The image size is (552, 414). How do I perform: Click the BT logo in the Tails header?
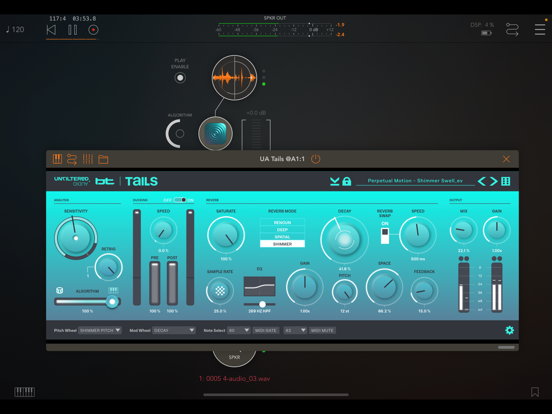pos(105,181)
